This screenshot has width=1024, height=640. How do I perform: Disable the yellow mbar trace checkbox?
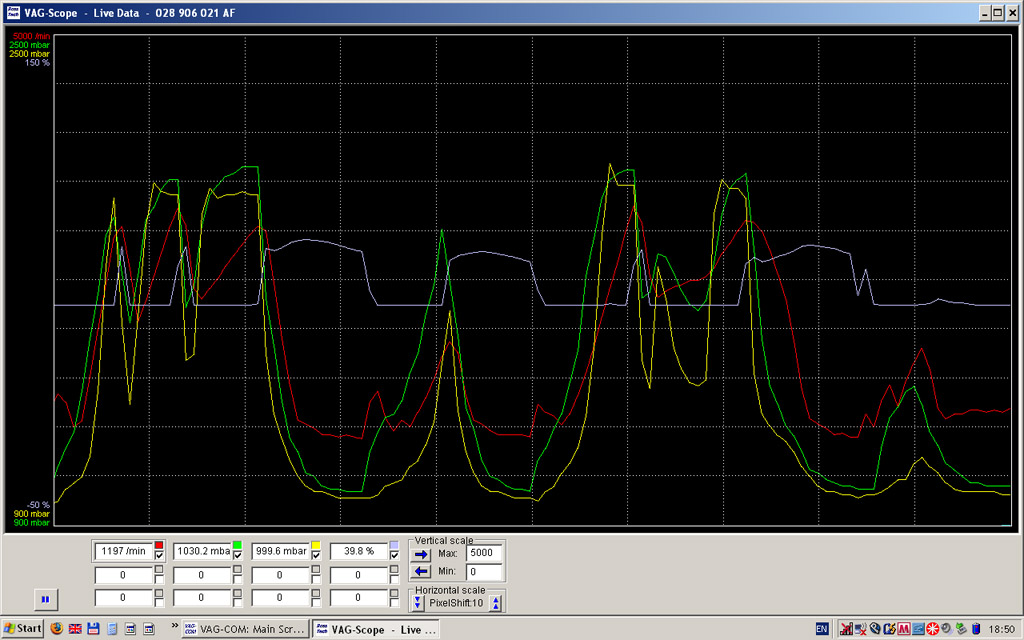tap(316, 555)
